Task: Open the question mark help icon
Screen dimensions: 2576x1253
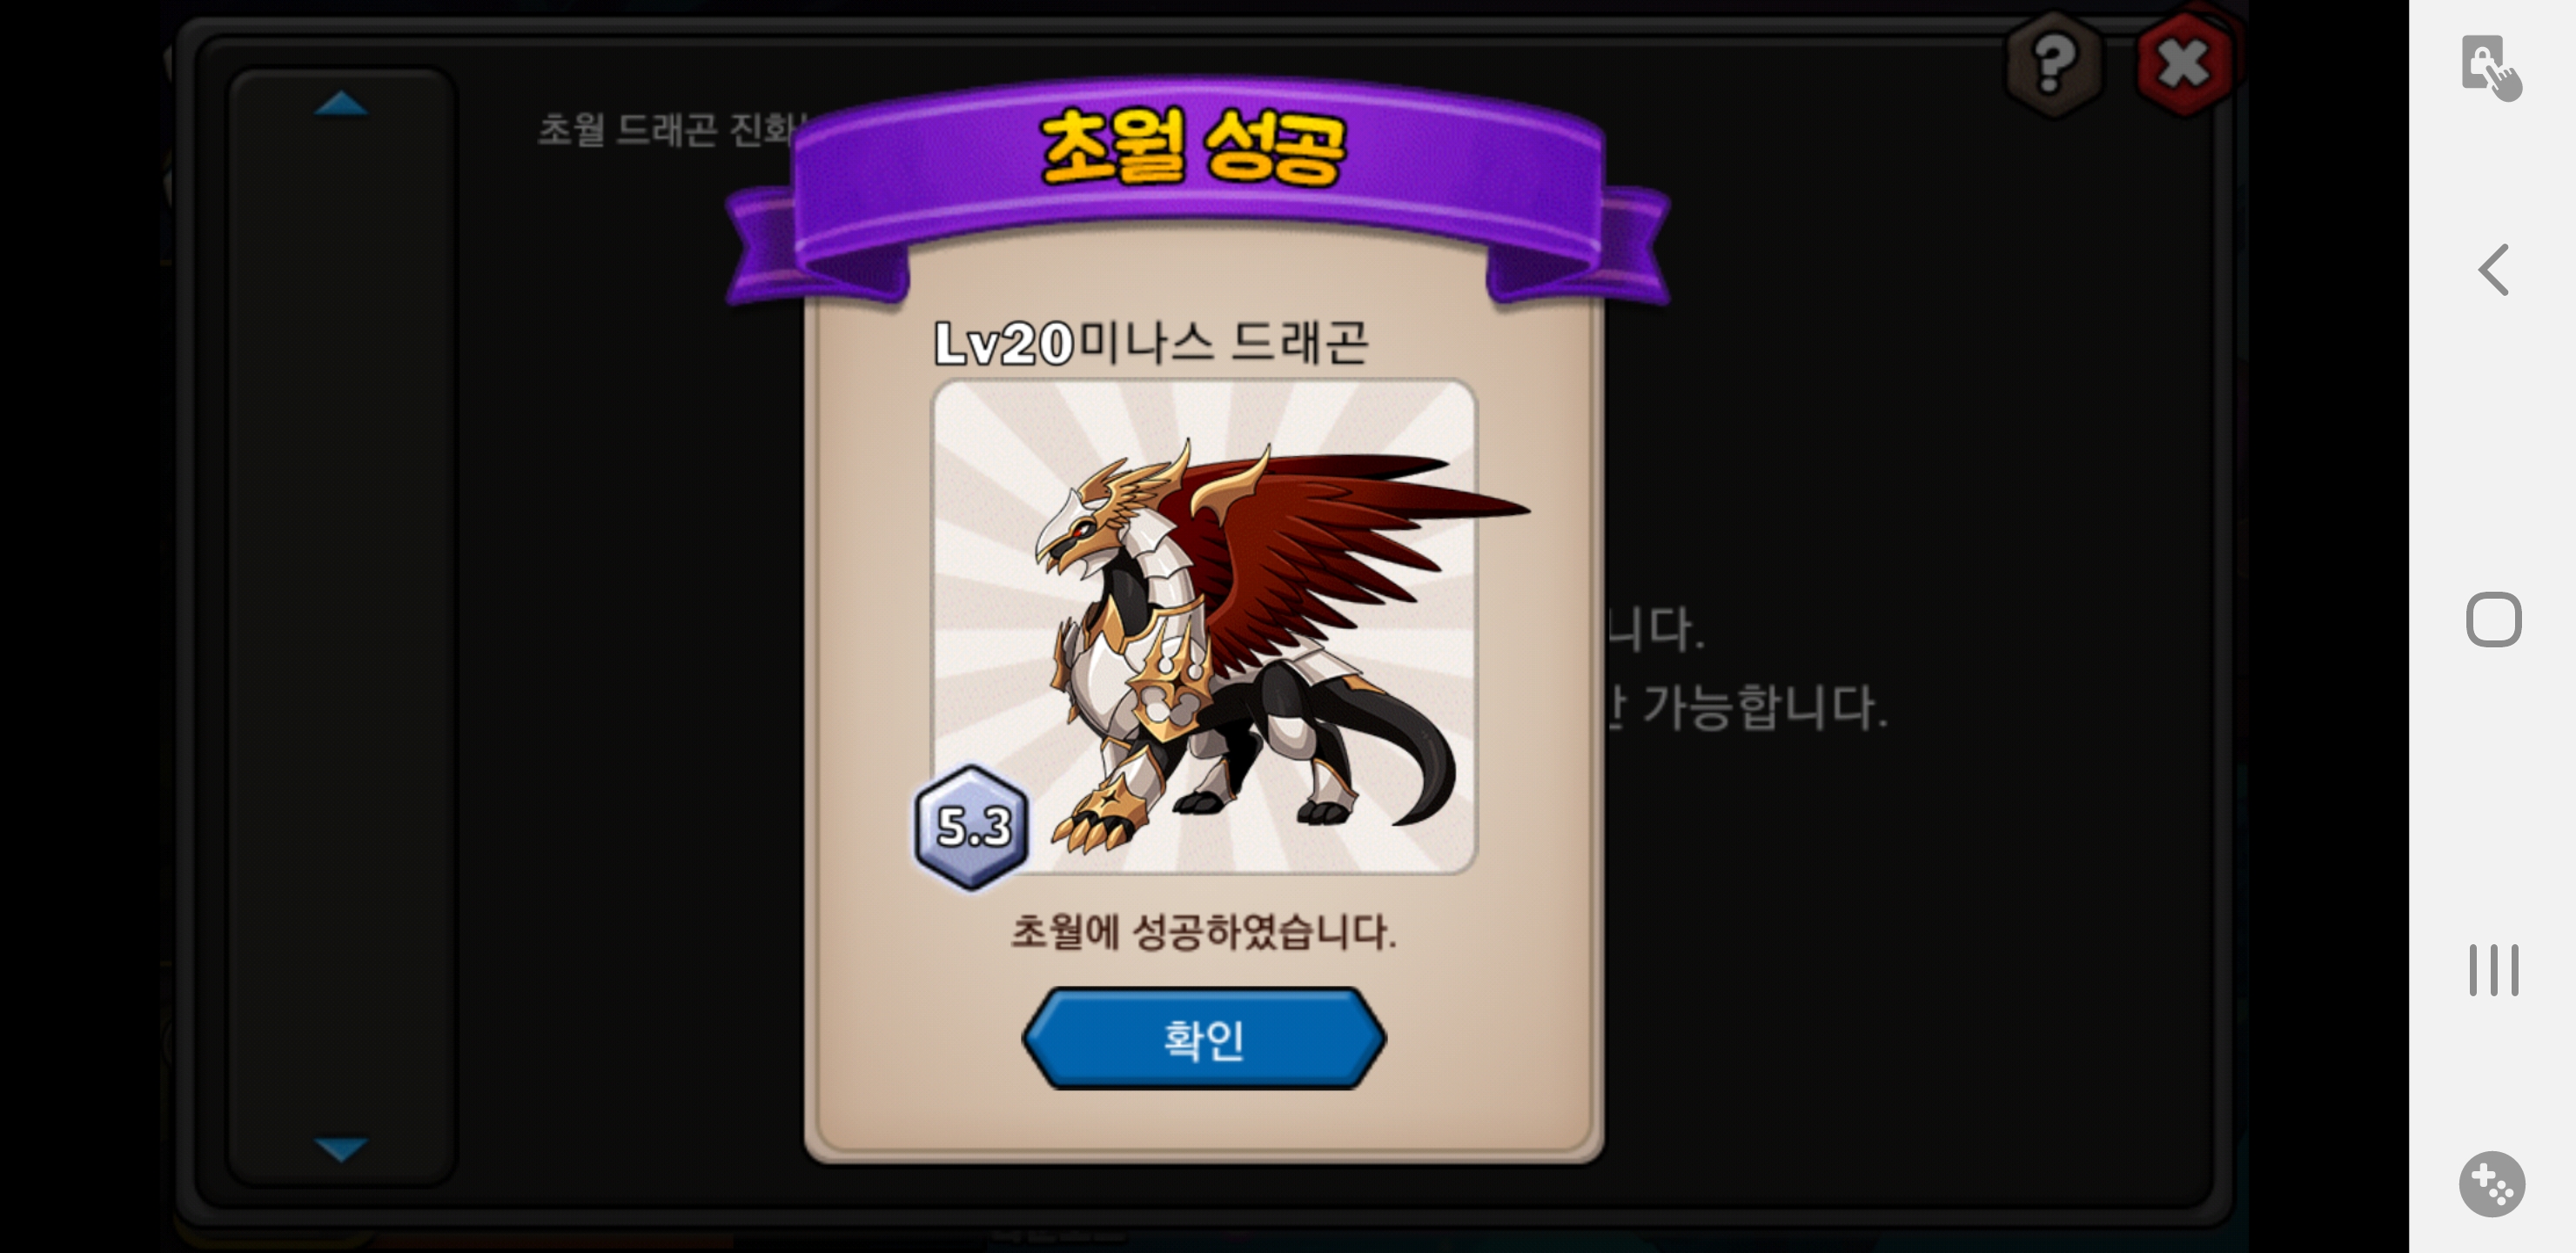Action: point(2054,64)
